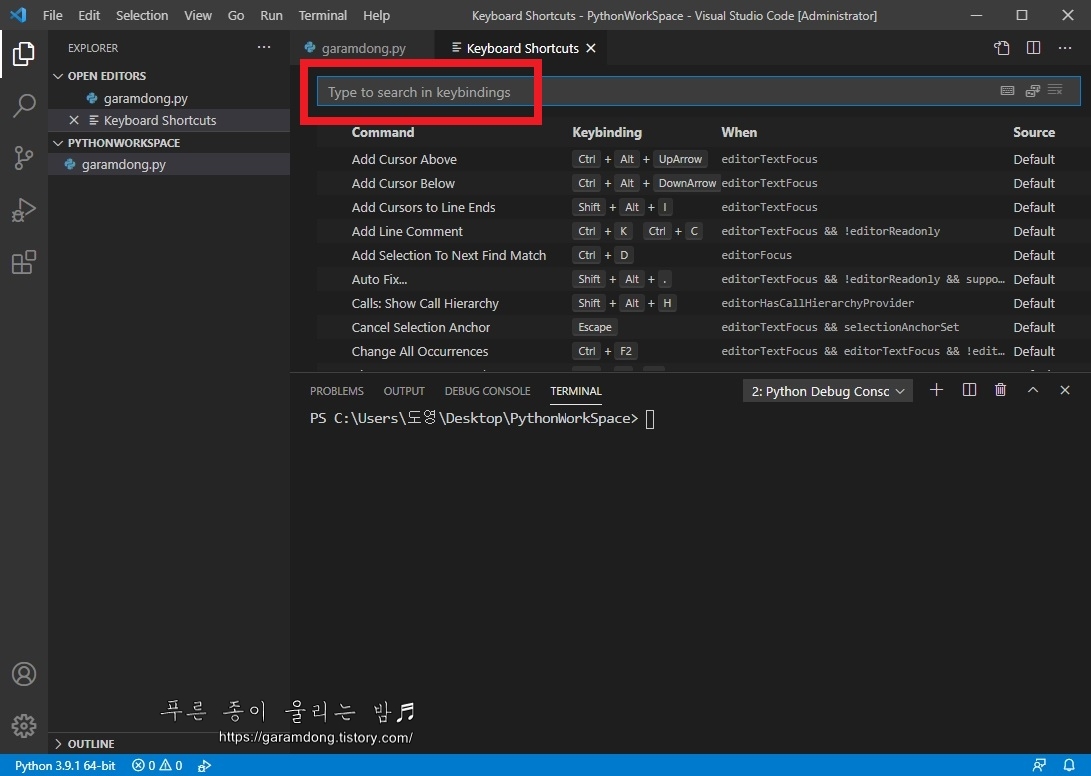Open the Run and Debug view
The image size is (1091, 776).
click(x=24, y=210)
